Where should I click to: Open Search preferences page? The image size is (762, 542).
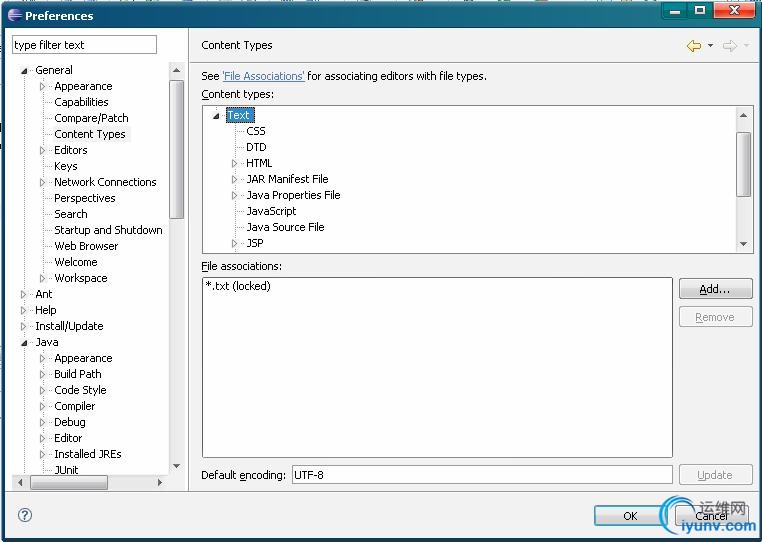tap(71, 214)
